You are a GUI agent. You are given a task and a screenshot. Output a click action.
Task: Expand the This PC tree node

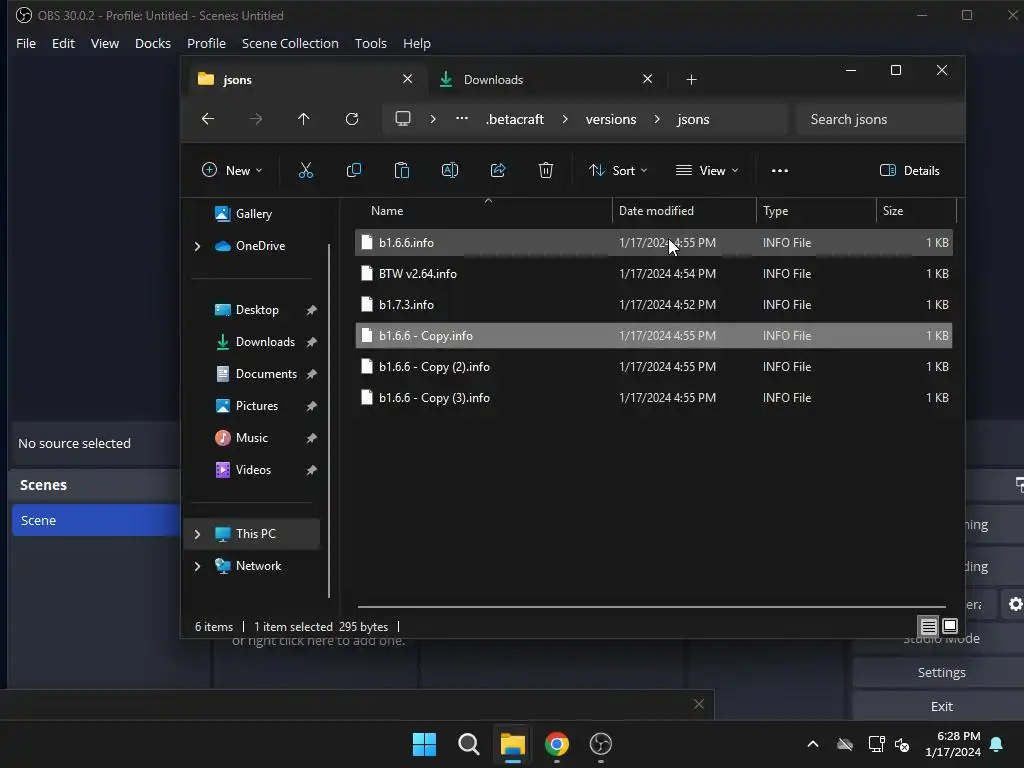[x=197, y=534]
